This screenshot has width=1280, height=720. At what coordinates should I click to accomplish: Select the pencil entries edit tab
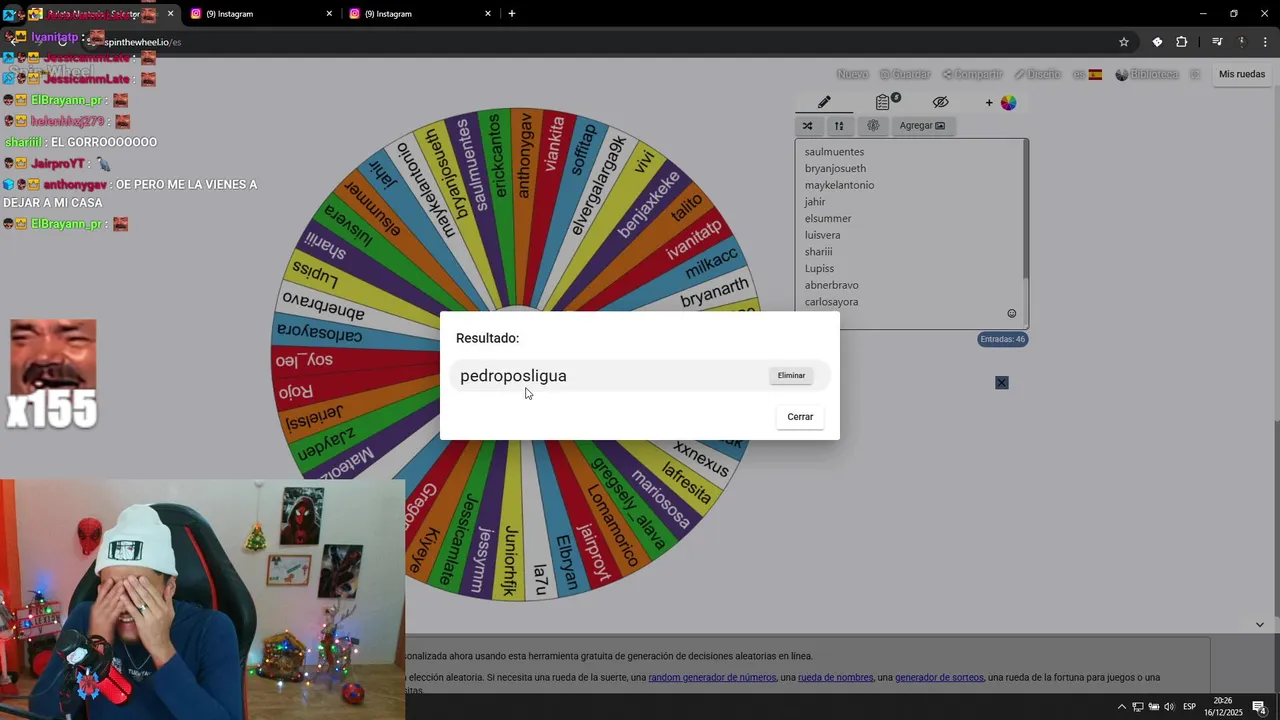pos(824,102)
